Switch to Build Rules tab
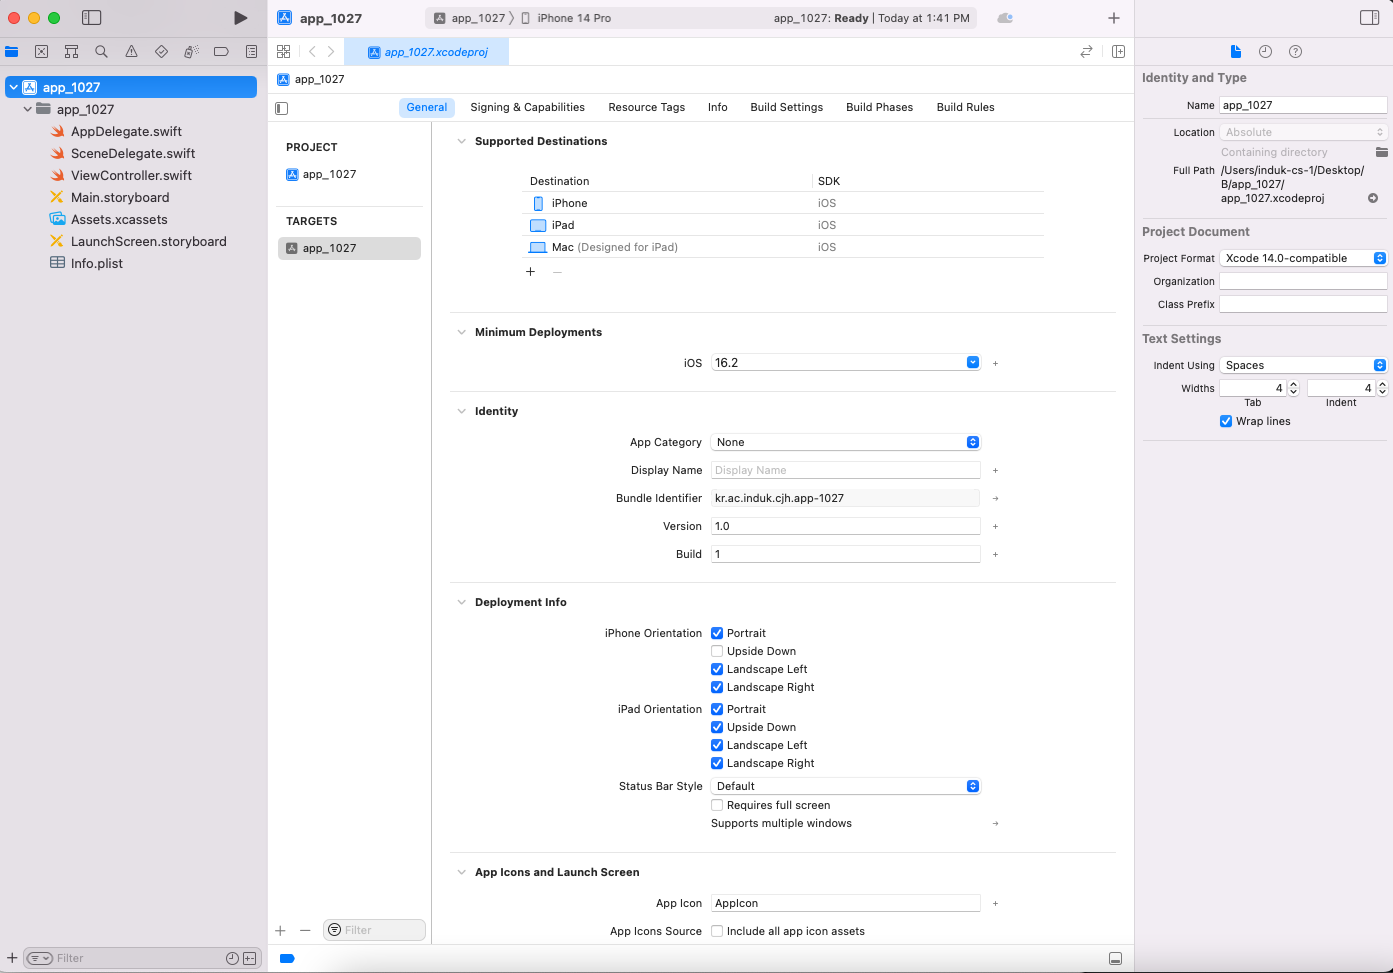 point(965,107)
